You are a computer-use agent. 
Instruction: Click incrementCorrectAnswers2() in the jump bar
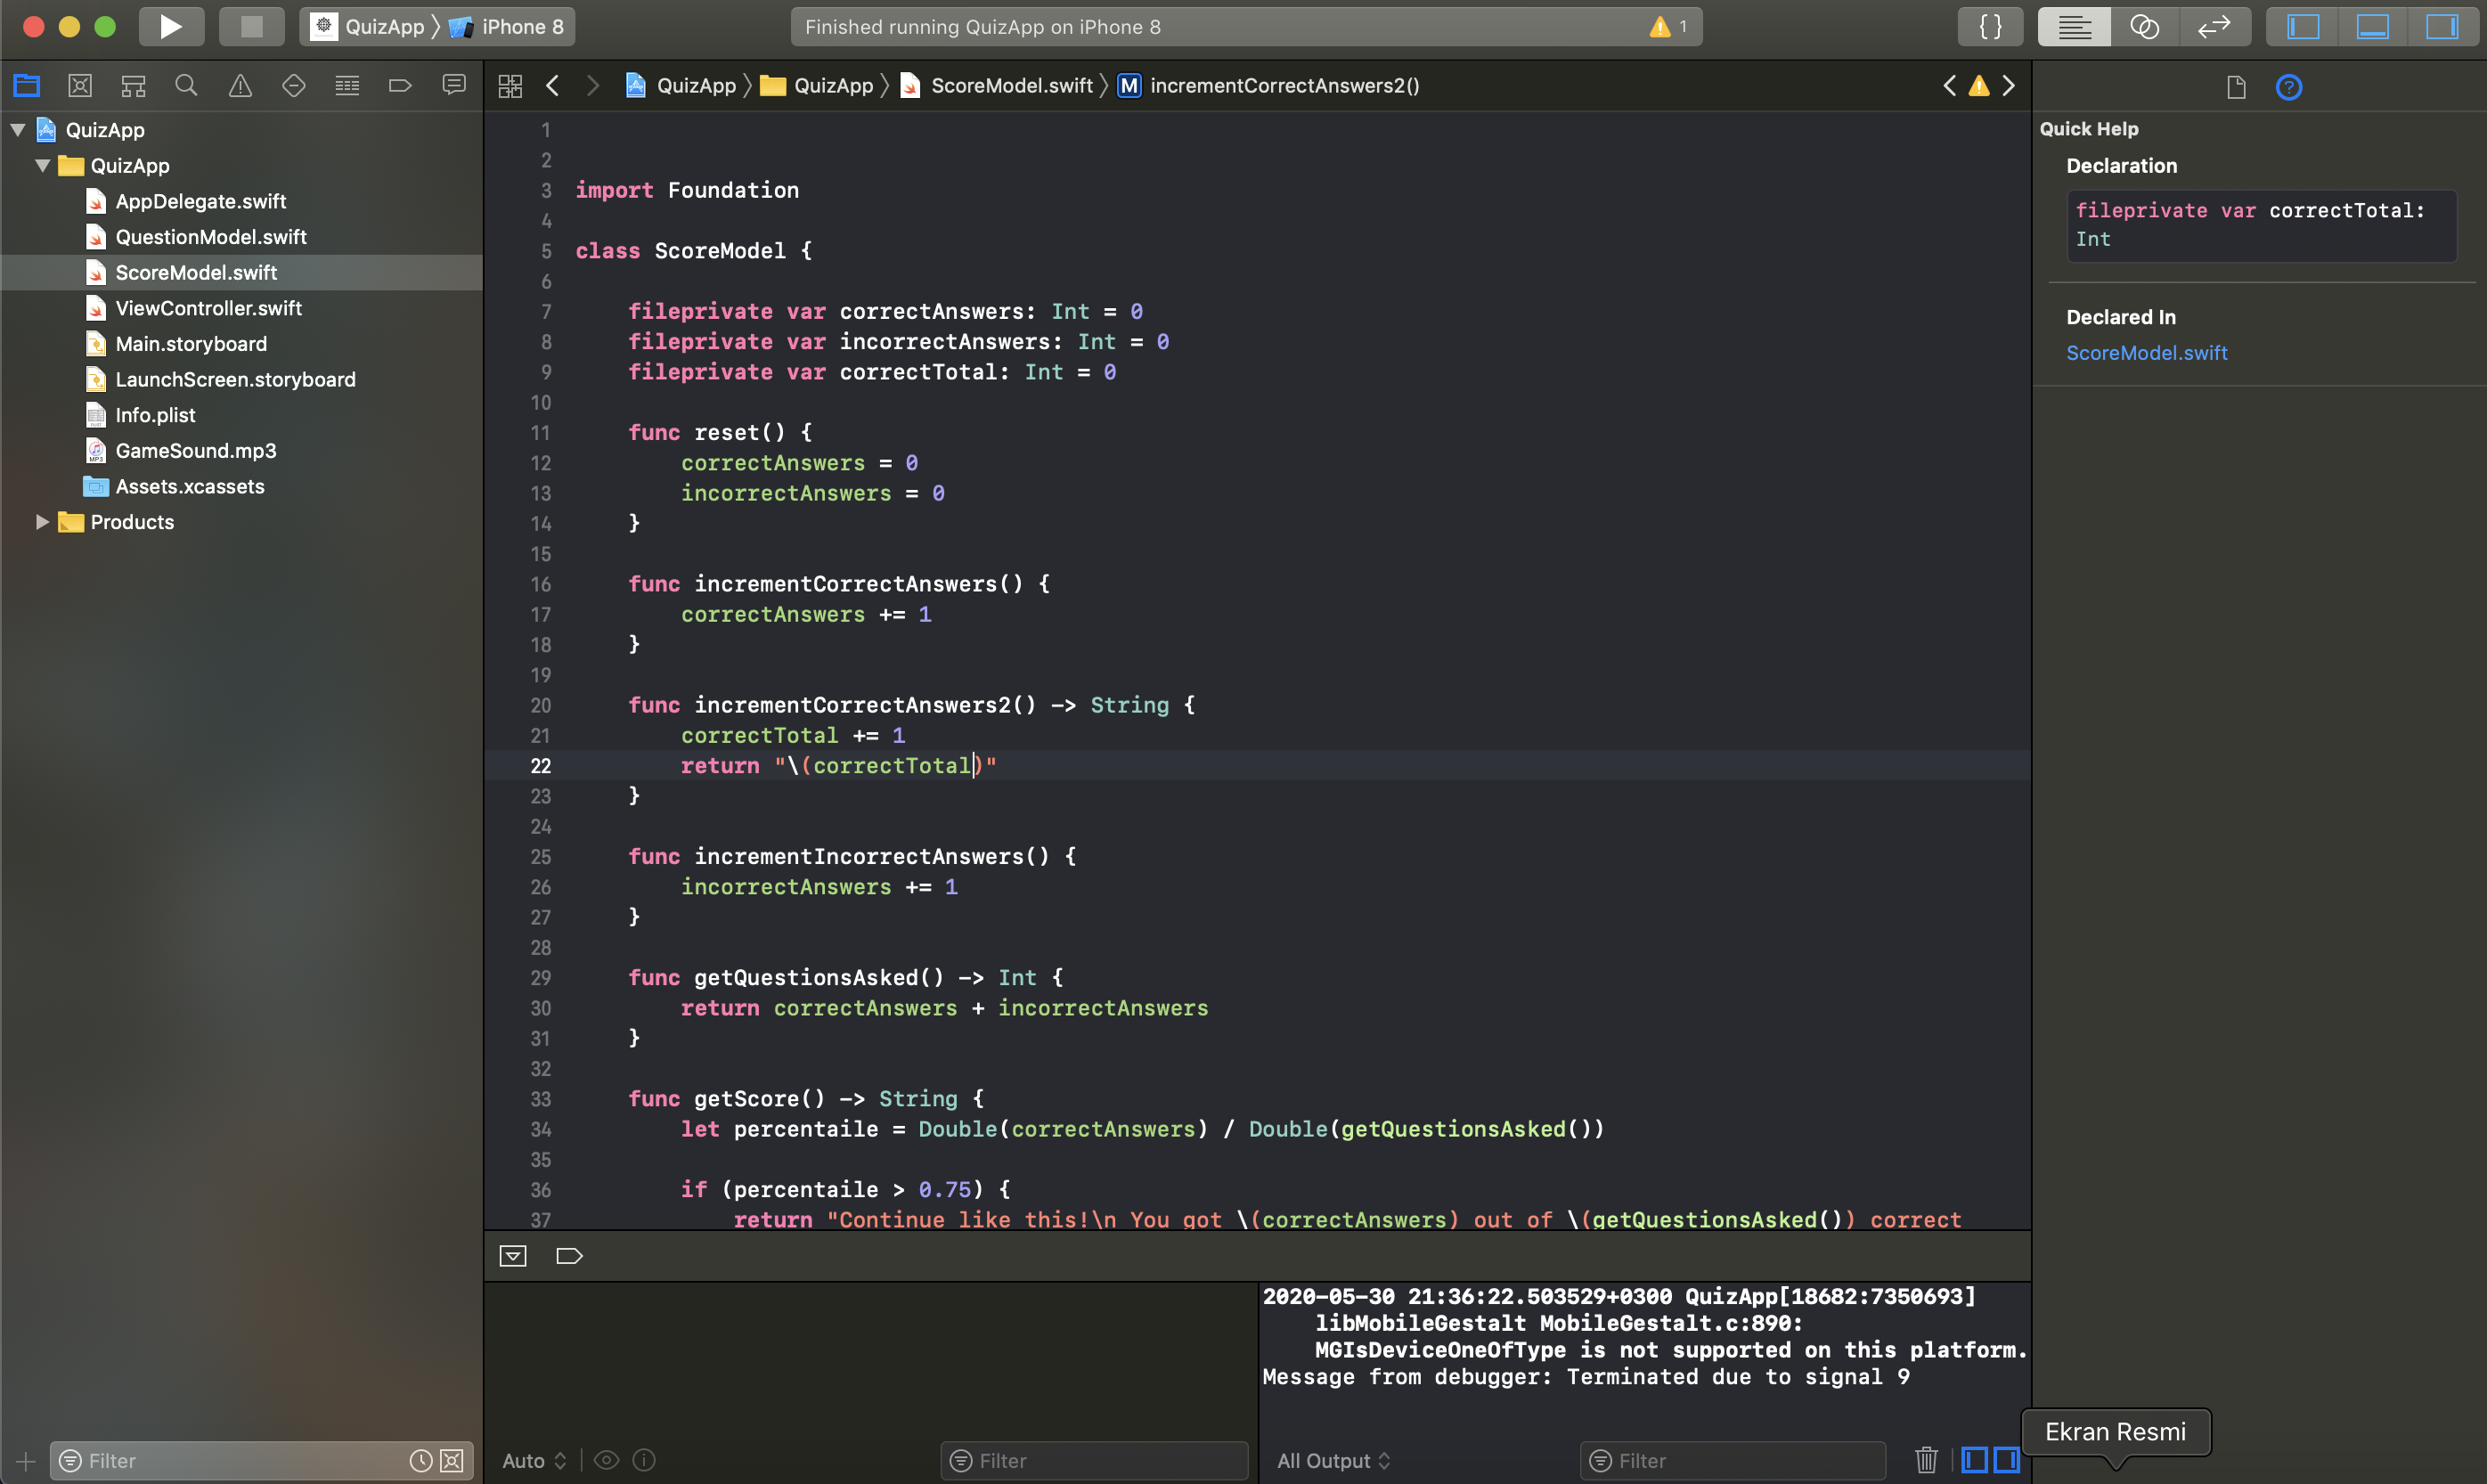1284,86
